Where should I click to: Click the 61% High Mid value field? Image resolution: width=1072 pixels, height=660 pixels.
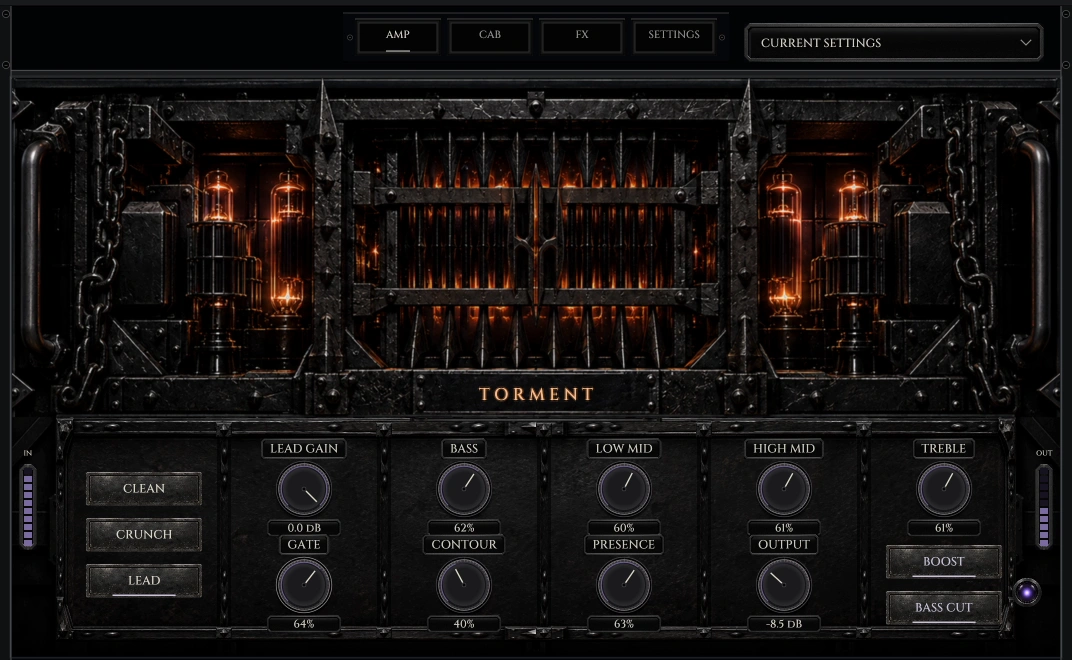click(783, 528)
